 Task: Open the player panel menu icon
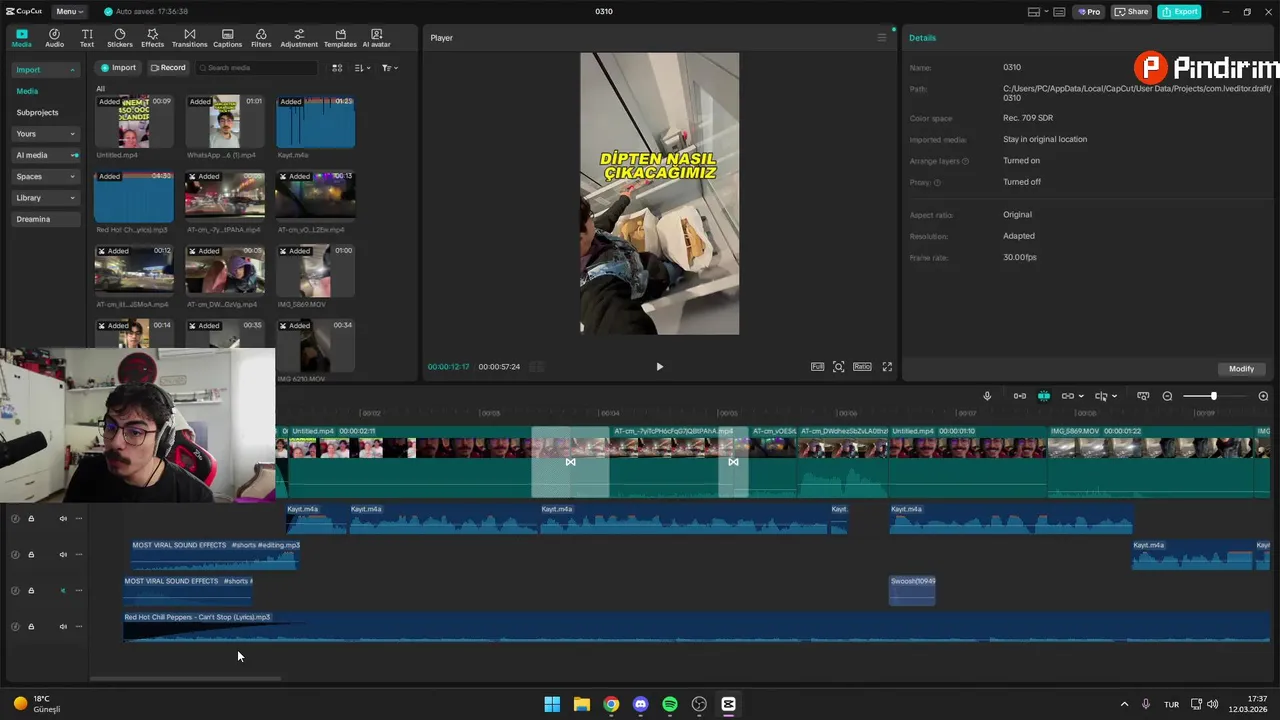point(881,38)
